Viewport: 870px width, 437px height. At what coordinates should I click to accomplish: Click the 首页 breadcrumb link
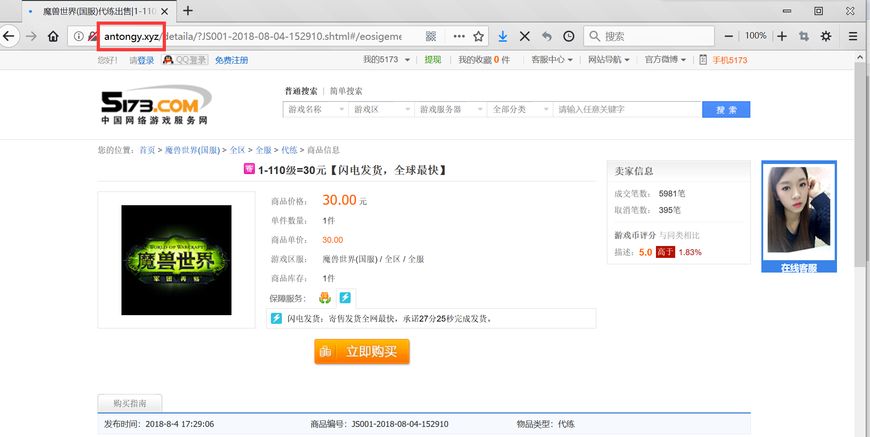(x=147, y=150)
